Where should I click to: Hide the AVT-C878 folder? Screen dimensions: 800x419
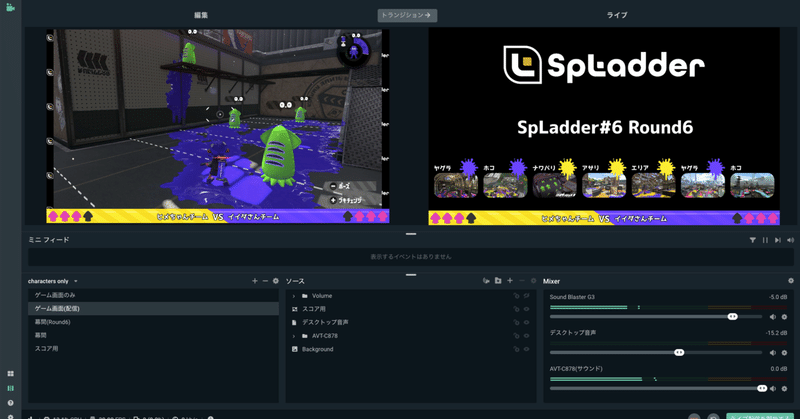tap(527, 336)
